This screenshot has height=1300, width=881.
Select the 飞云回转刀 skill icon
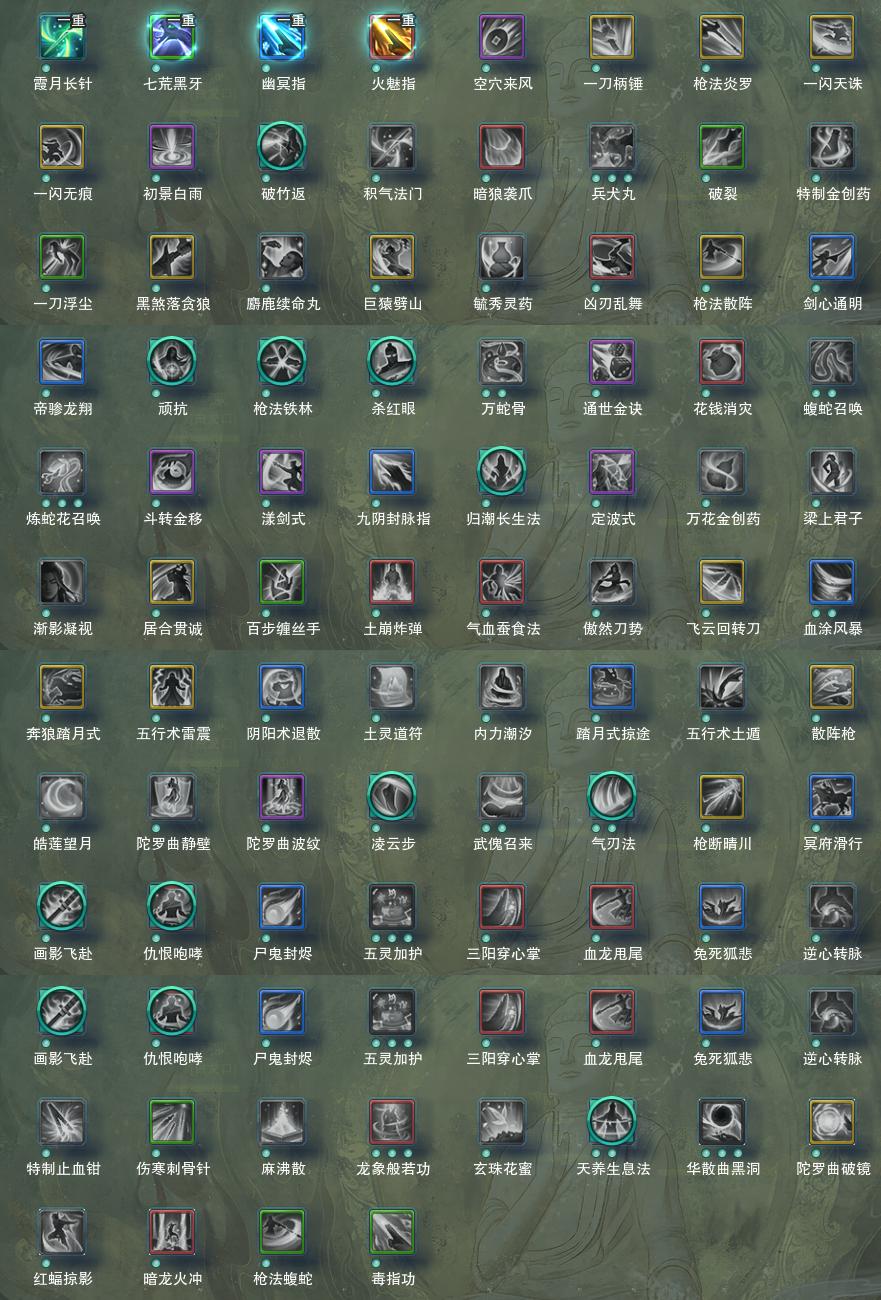pos(722,582)
